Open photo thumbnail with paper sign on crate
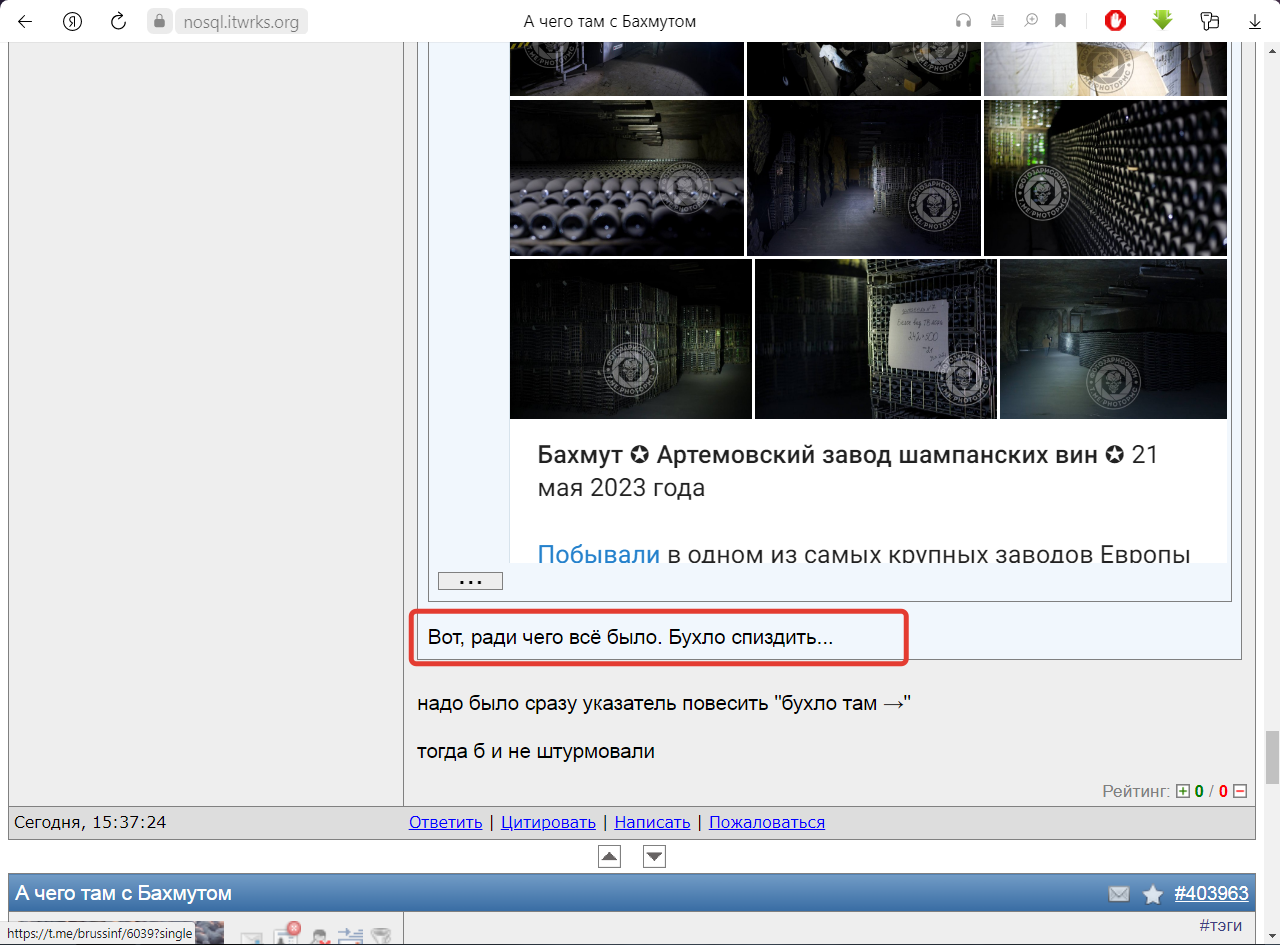This screenshot has width=1280, height=945. coord(875,339)
